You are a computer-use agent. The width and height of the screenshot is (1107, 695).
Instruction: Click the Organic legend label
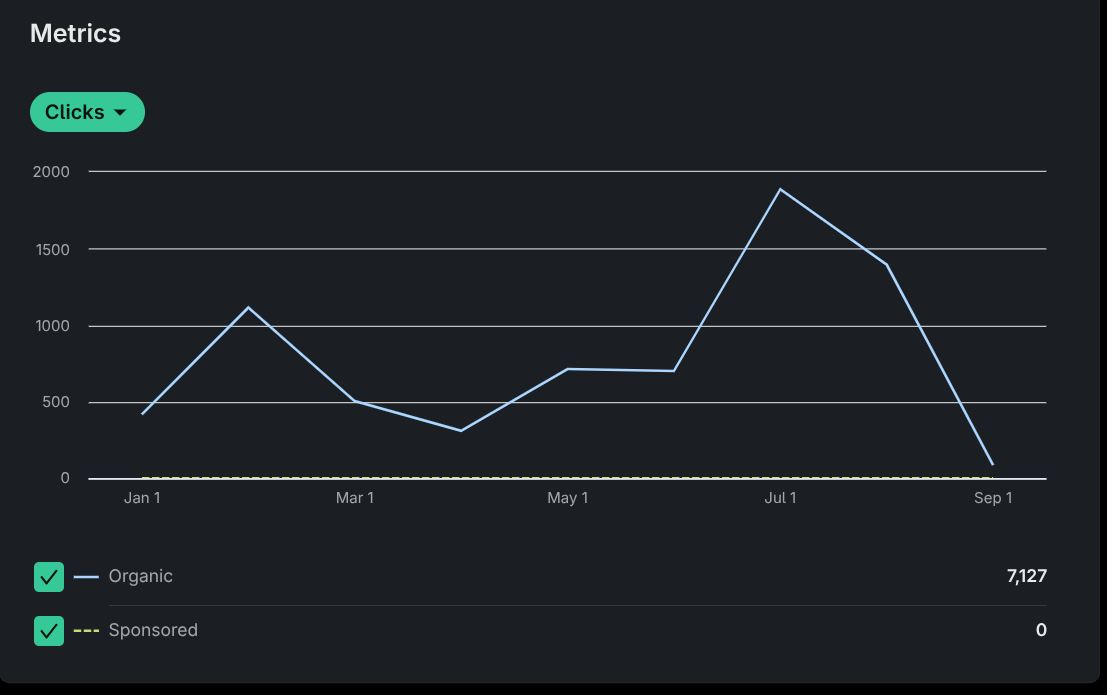[140, 577]
